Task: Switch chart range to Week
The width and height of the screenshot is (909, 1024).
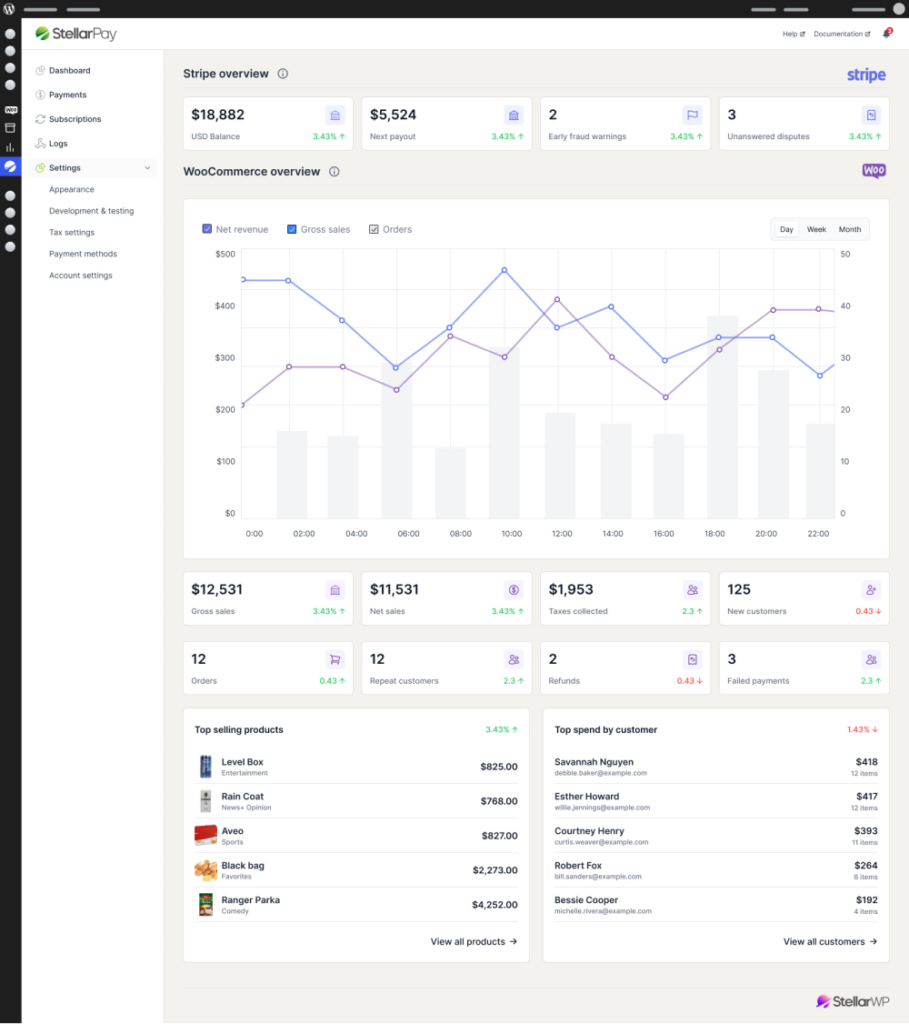Action: [816, 230]
